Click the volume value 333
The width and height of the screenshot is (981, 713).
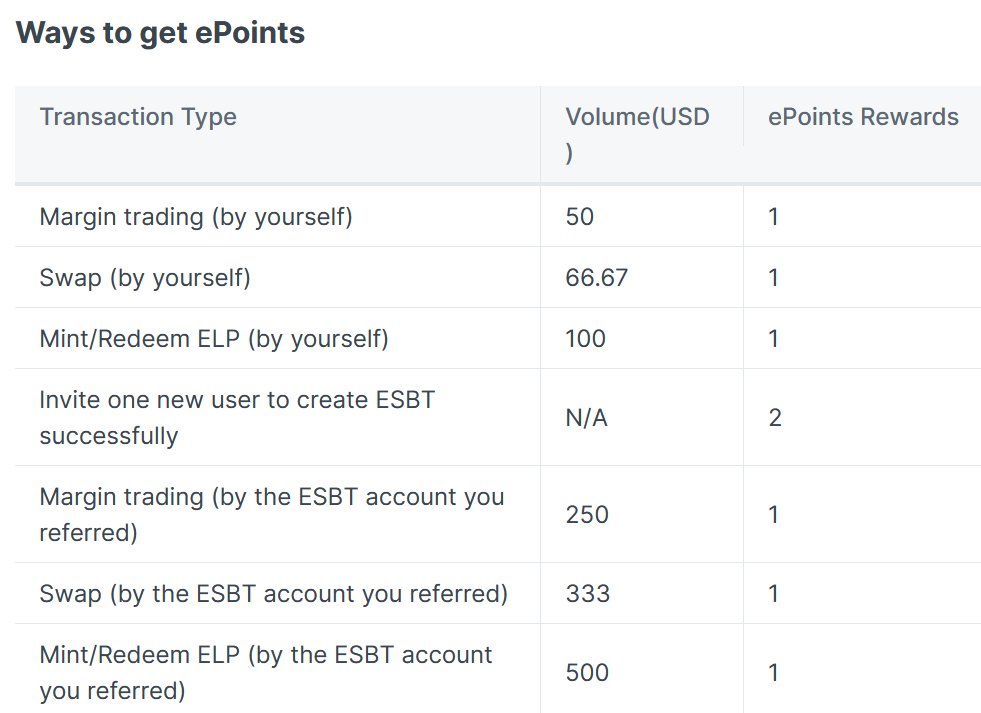click(x=587, y=594)
